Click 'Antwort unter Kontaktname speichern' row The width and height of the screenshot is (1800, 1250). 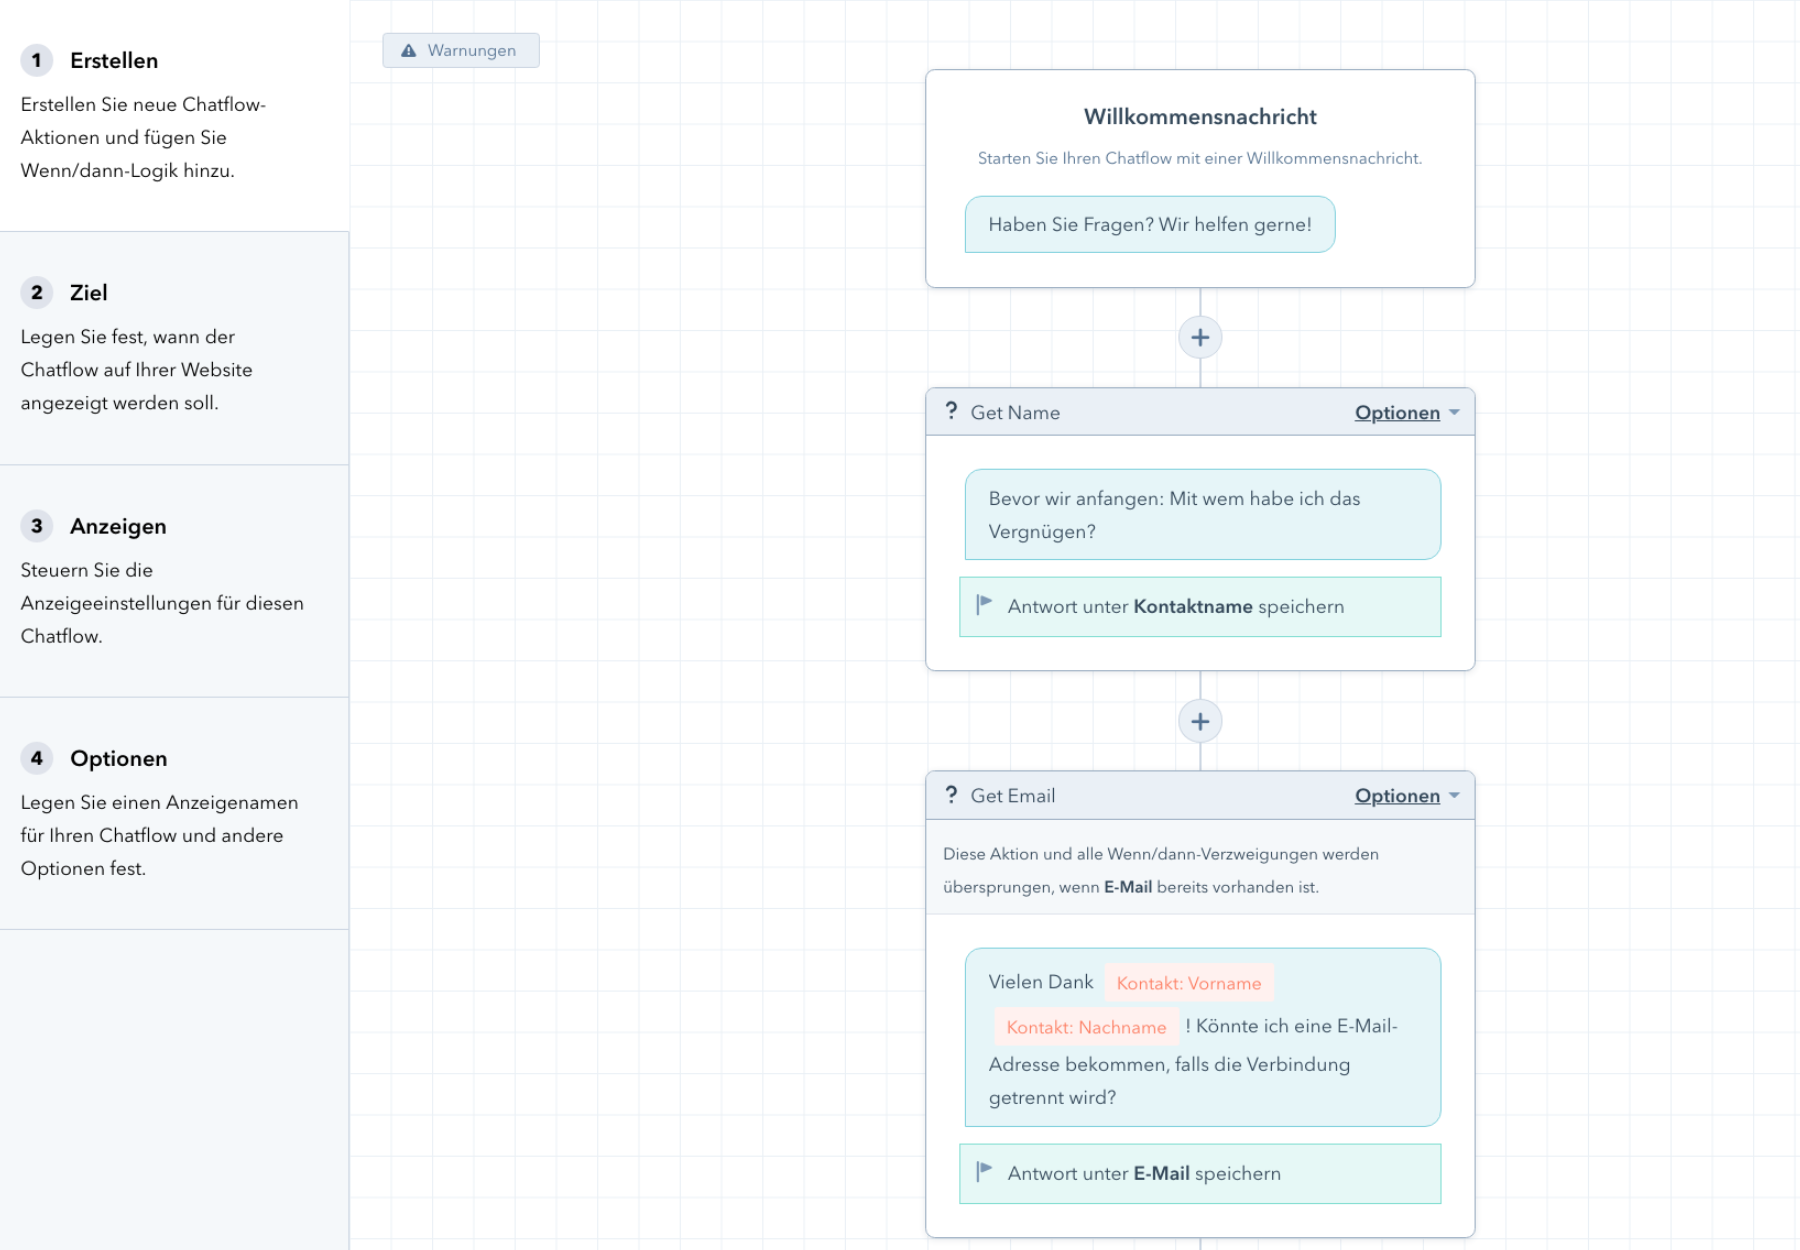click(1200, 607)
